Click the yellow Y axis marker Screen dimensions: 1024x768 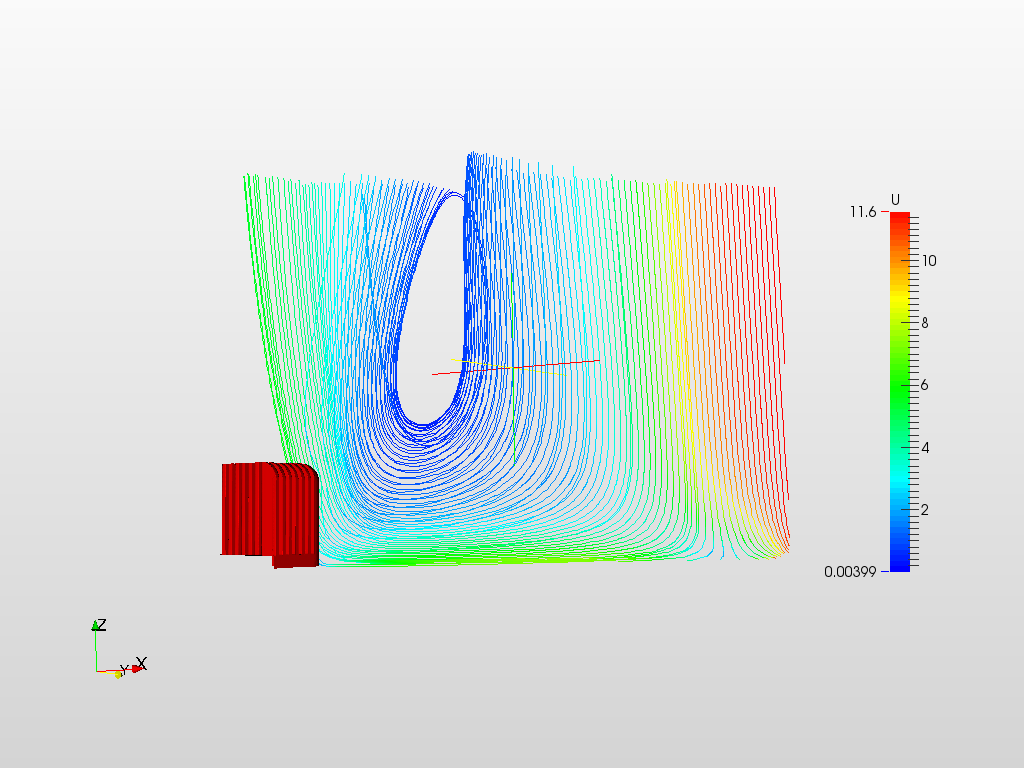click(118, 675)
